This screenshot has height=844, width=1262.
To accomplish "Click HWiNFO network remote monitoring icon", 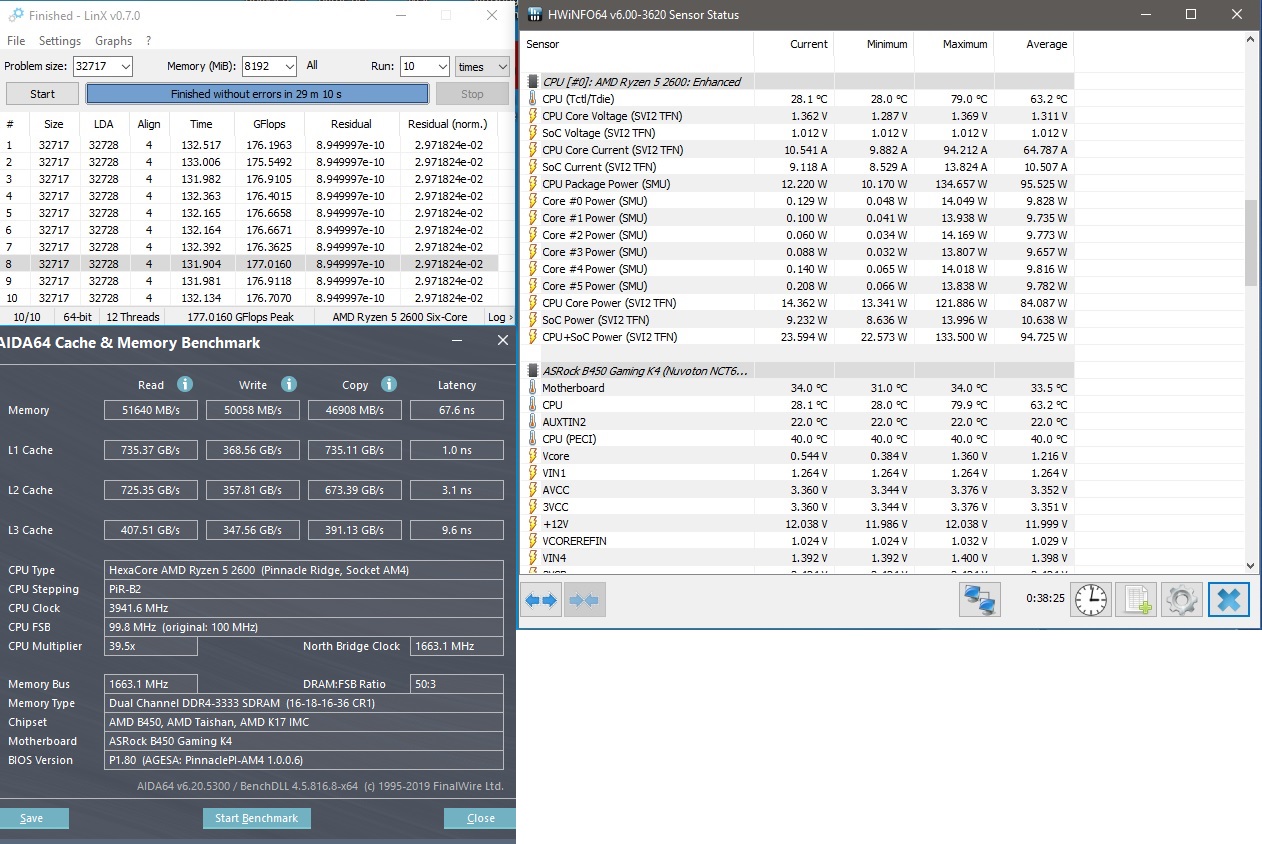I will tap(979, 600).
